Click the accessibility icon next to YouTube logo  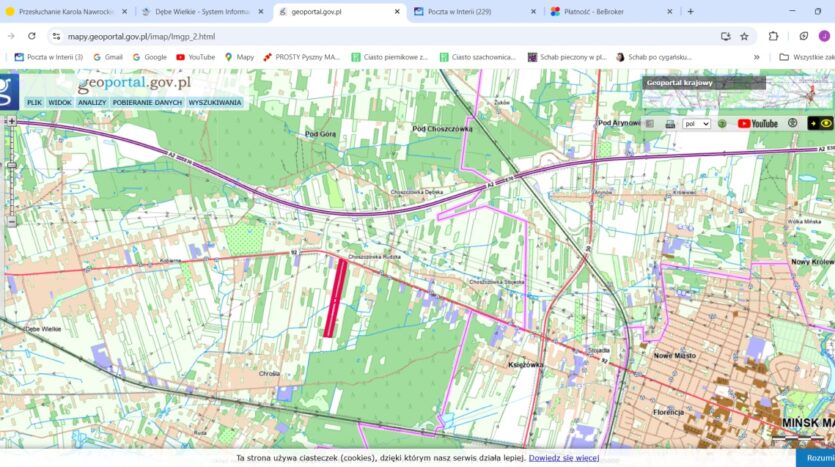tap(792, 124)
